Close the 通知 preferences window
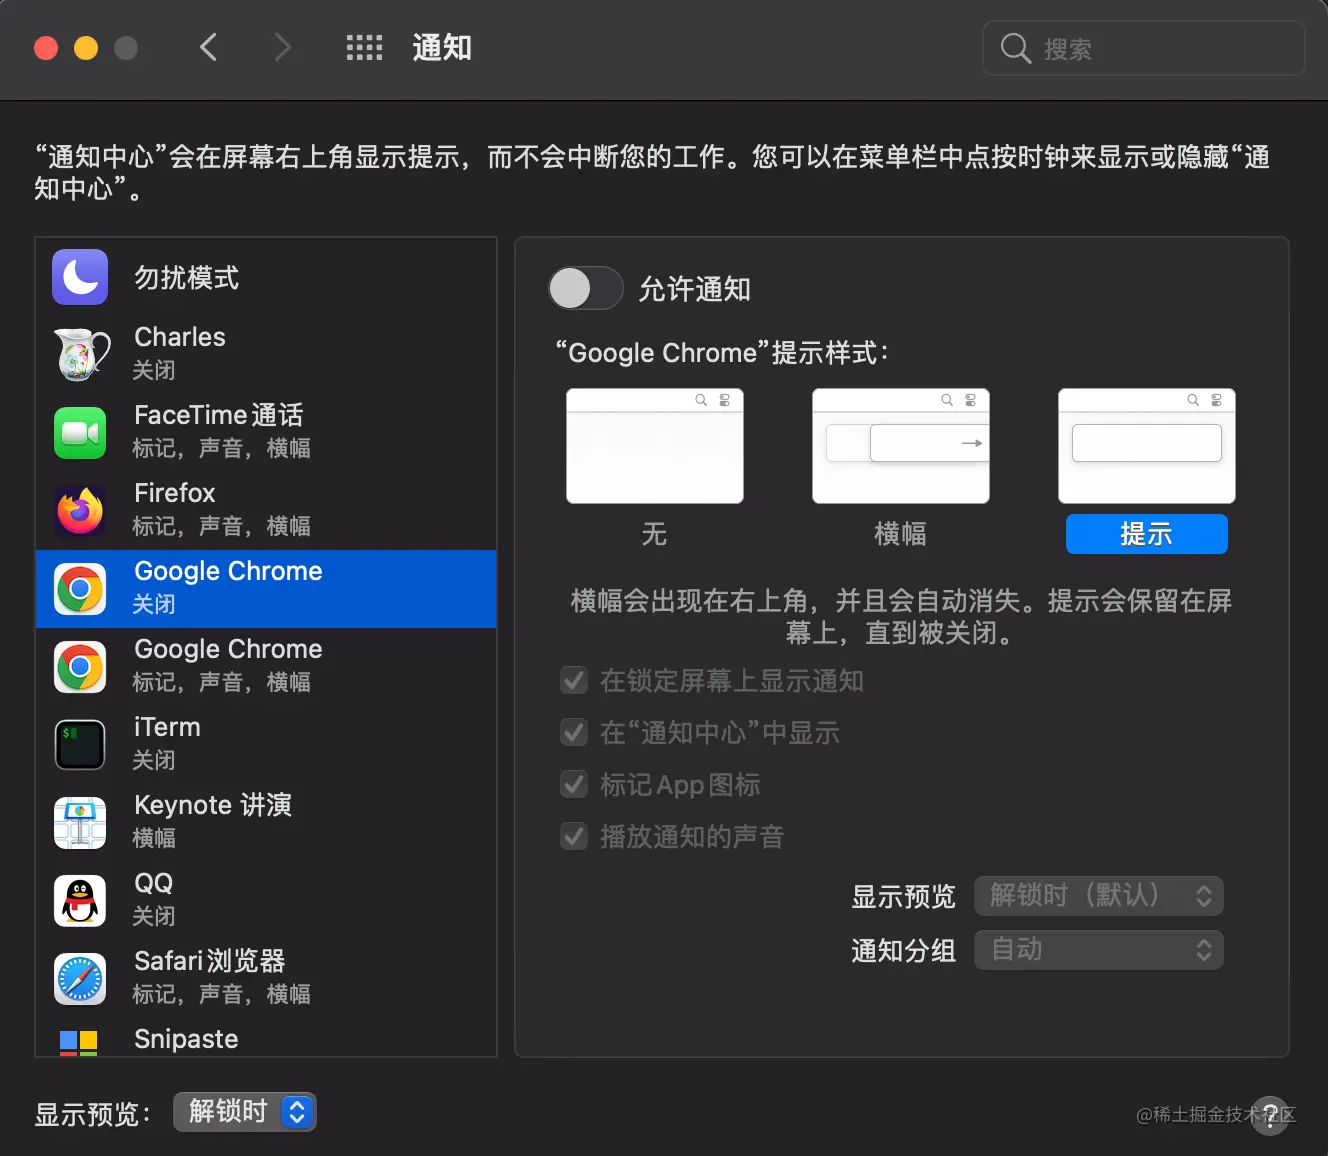This screenshot has height=1156, width=1328. point(46,48)
